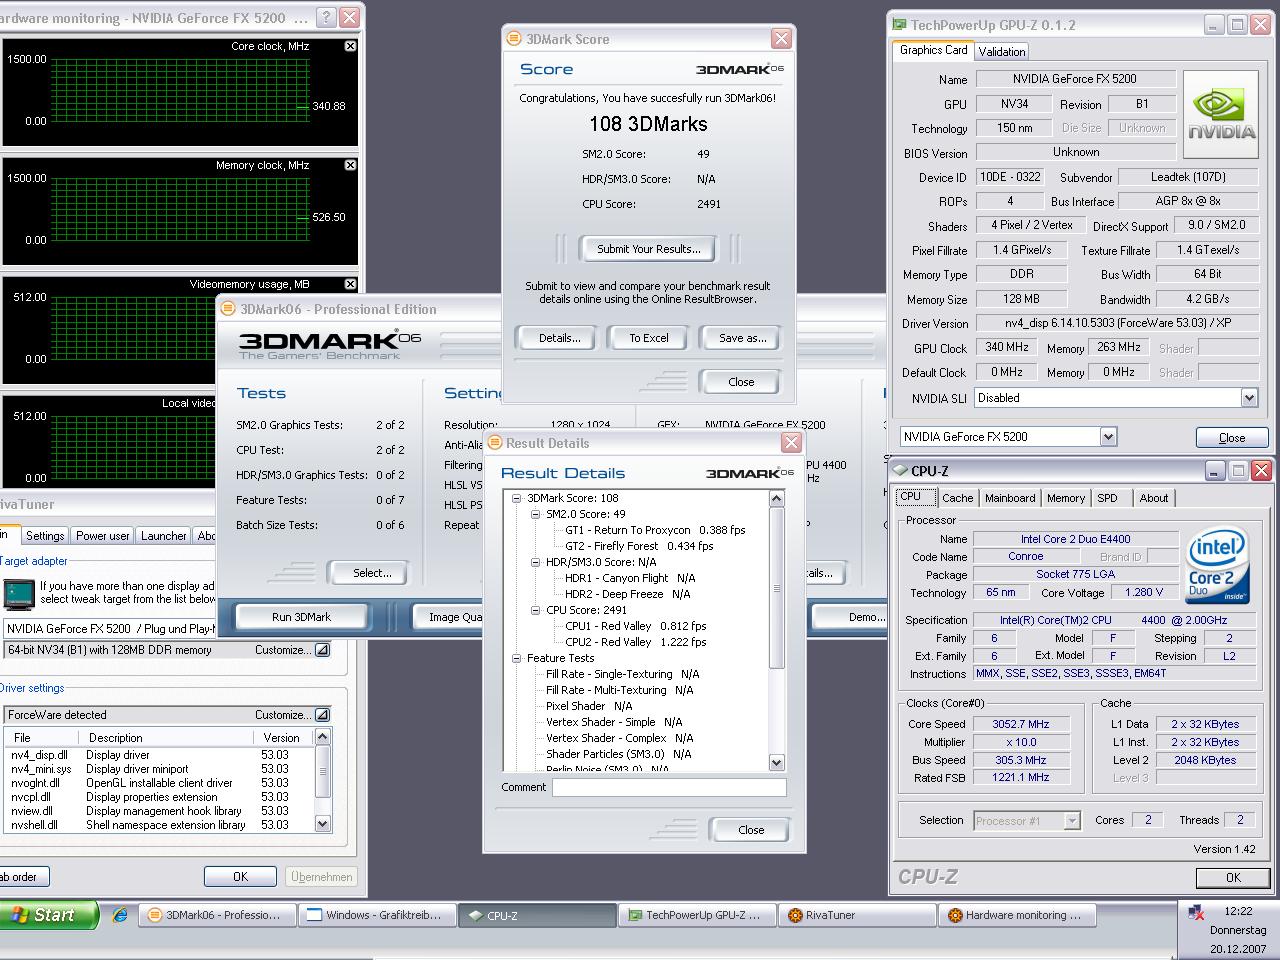Switch to Validation tab in GPU-Z

coord(1001,52)
